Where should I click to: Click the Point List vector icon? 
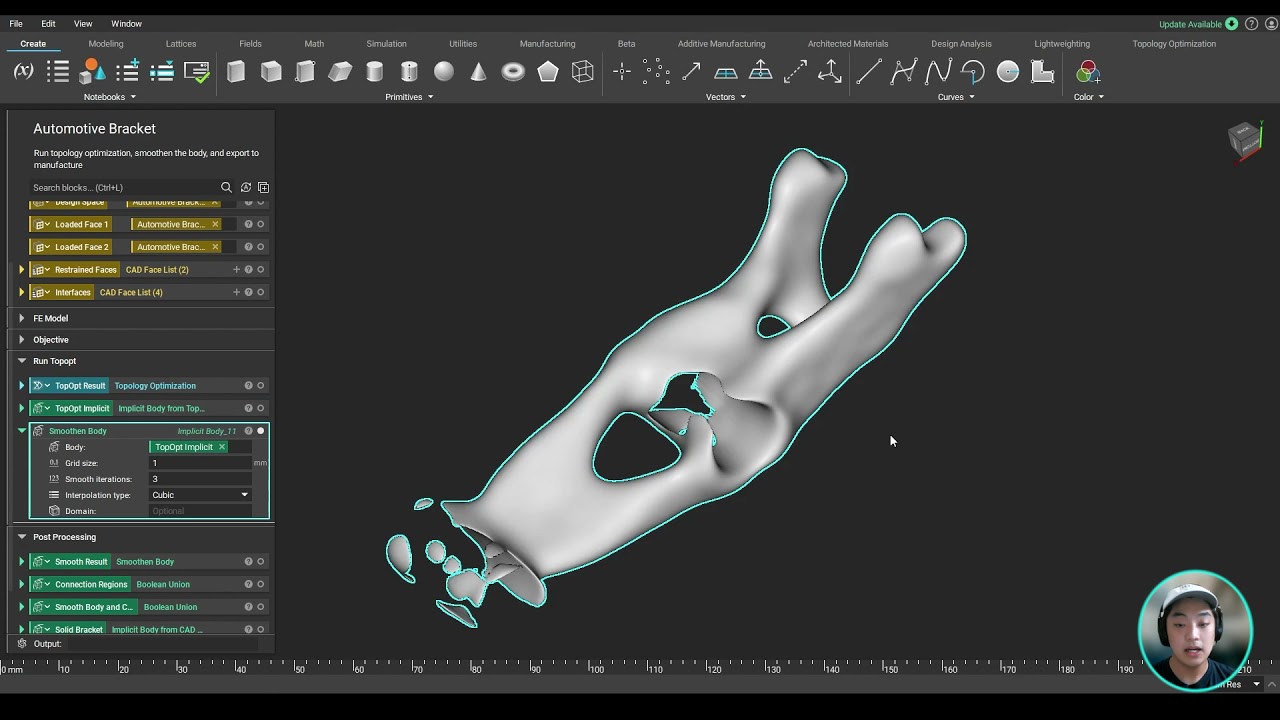pos(656,72)
